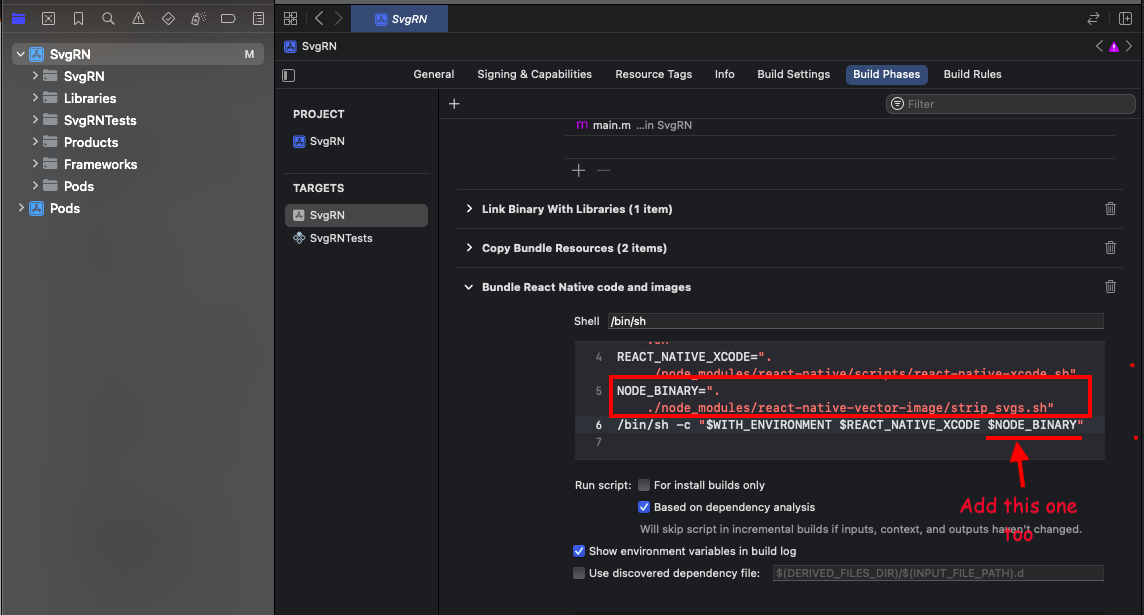Expand the SvgRNTests folder in the navigator
The width and height of the screenshot is (1144, 615).
click(x=35, y=120)
